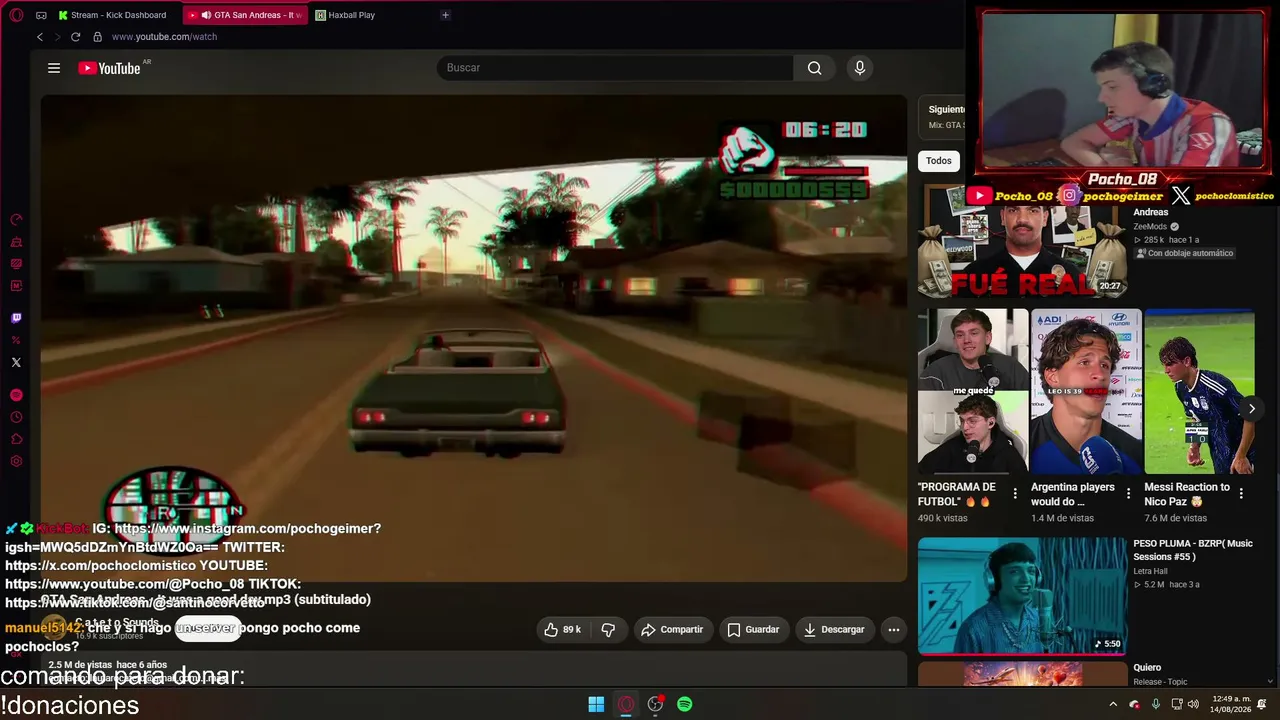Go back to the previous page
This screenshot has height=720, width=1280.
coord(40,37)
